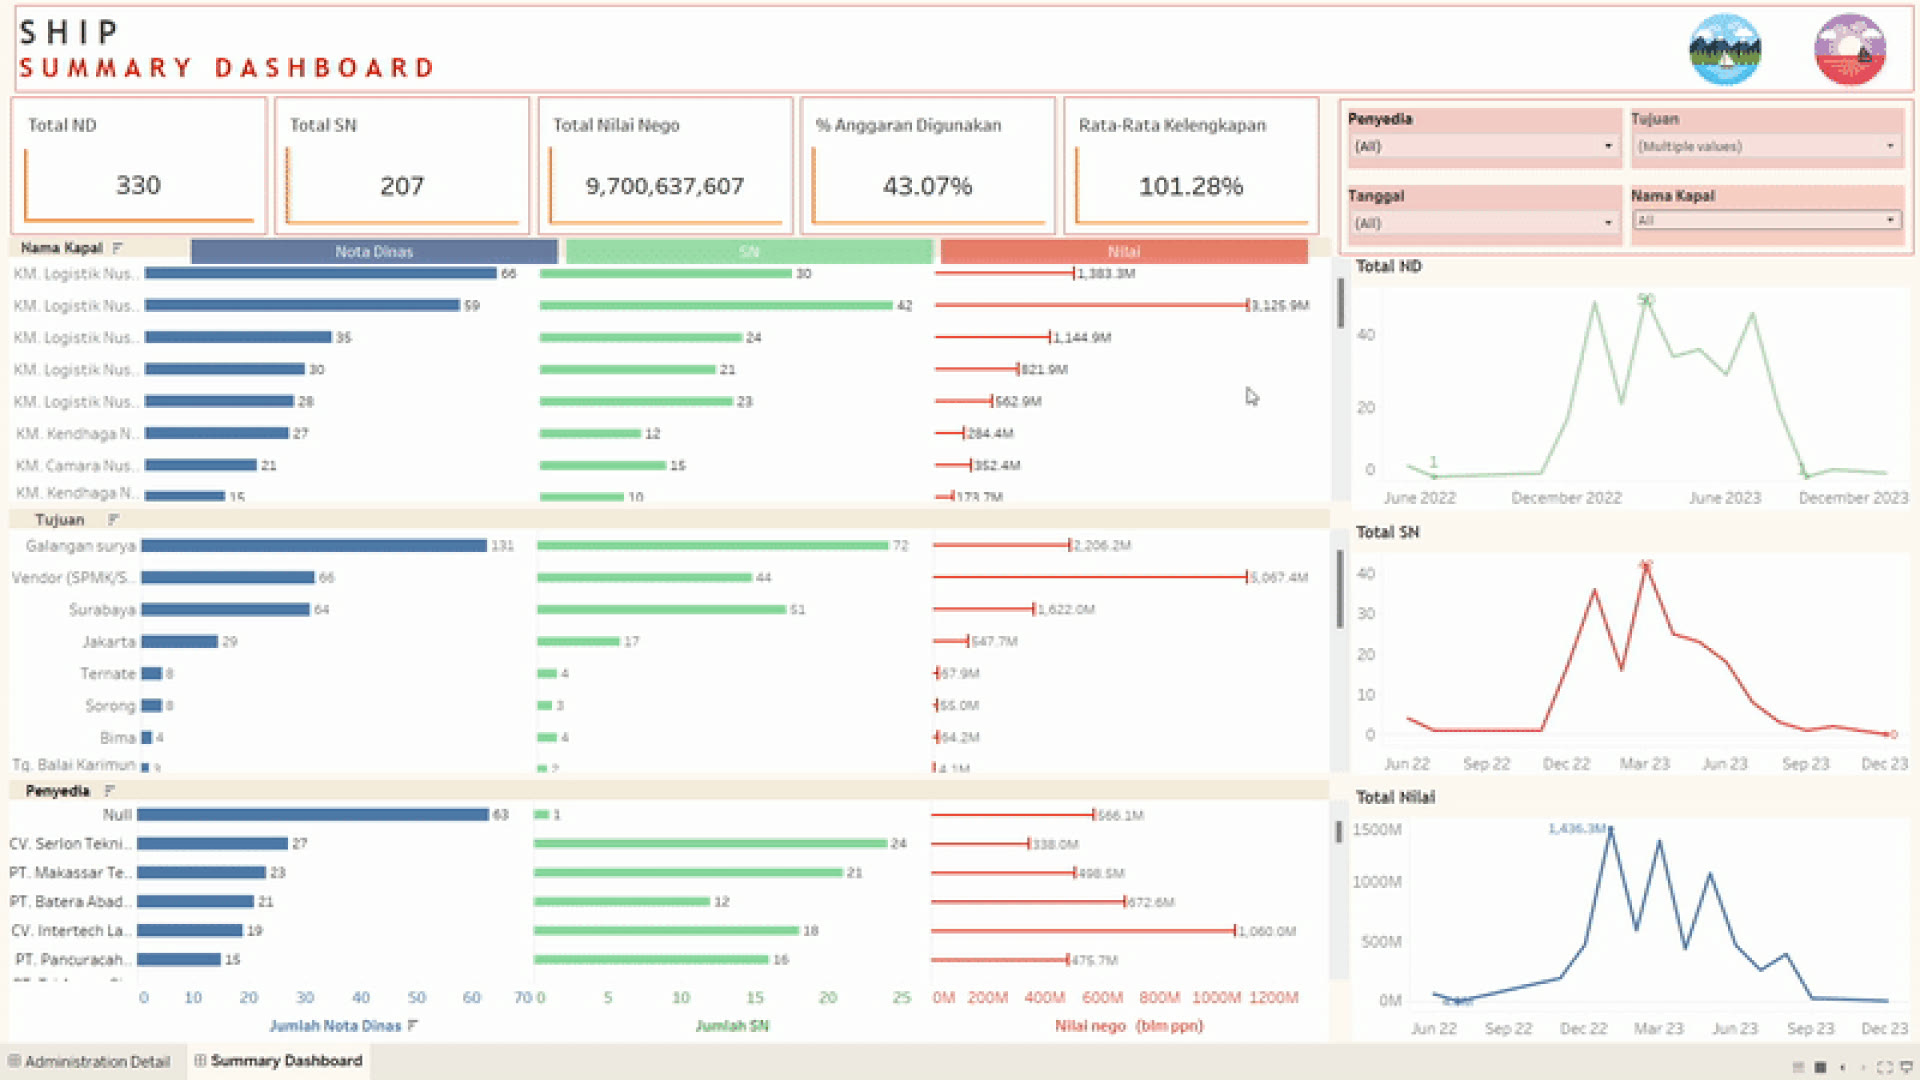Viewport: 1920px width, 1080px height.
Task: Click the Nama Kapal section vertical scrollbar
Action: (1340, 303)
